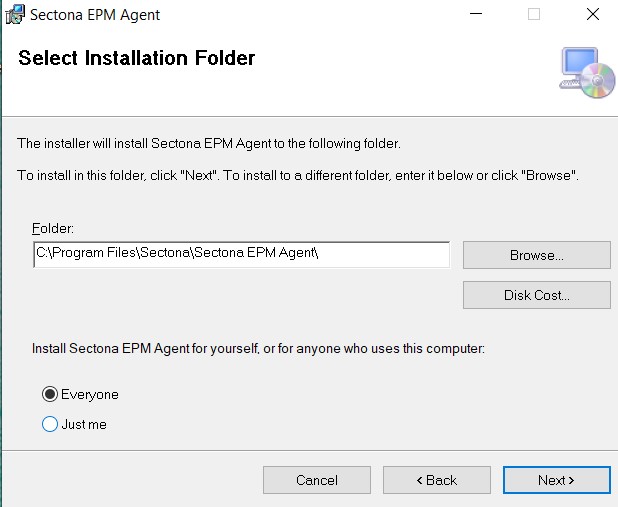
Task: Click the computer and CD setup graphic
Action: point(586,72)
